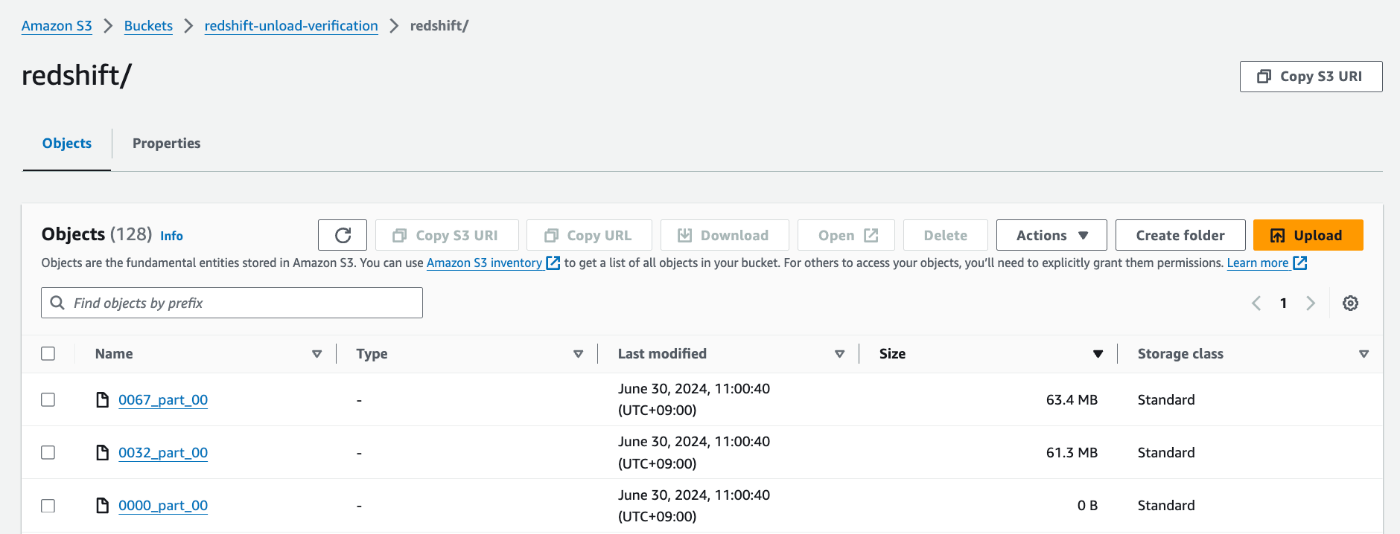The image size is (1400, 534).
Task: Click external link icon after Learn more
Action: click(x=1300, y=263)
